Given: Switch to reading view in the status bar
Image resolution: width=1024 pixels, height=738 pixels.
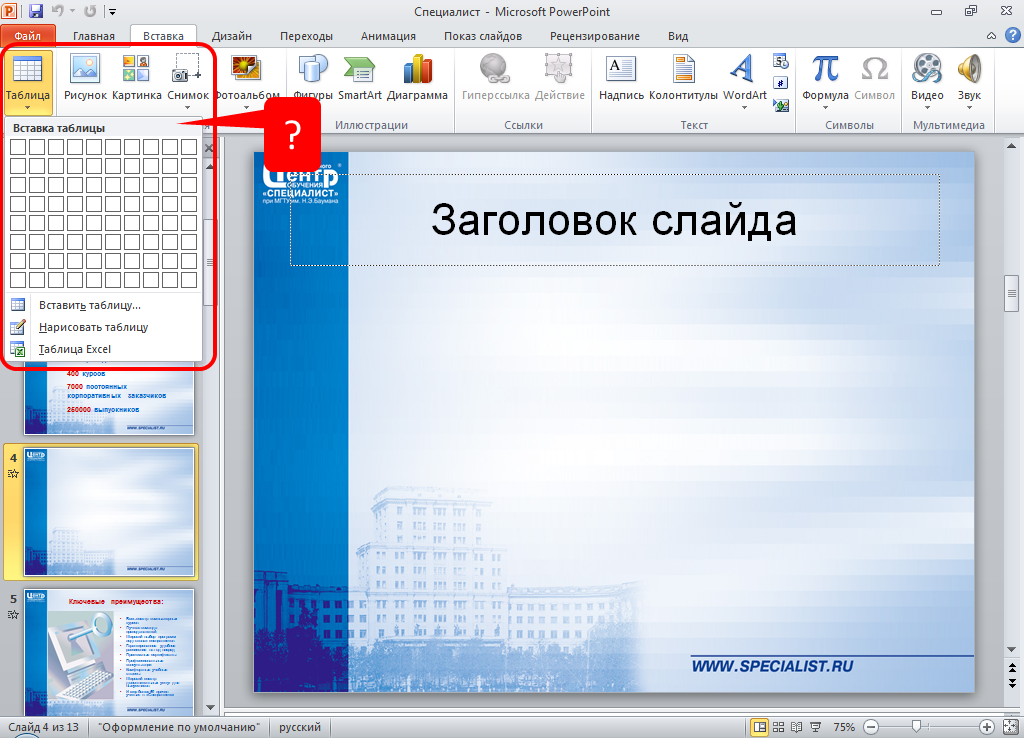Looking at the screenshot, I should click(x=797, y=727).
